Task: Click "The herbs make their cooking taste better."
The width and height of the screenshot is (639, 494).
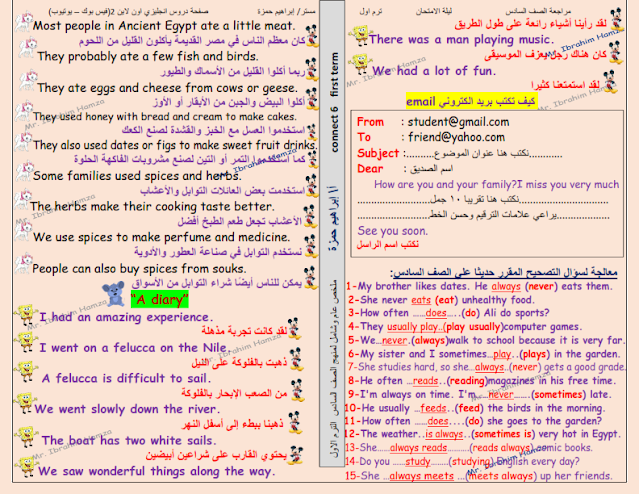Action: pos(152,206)
